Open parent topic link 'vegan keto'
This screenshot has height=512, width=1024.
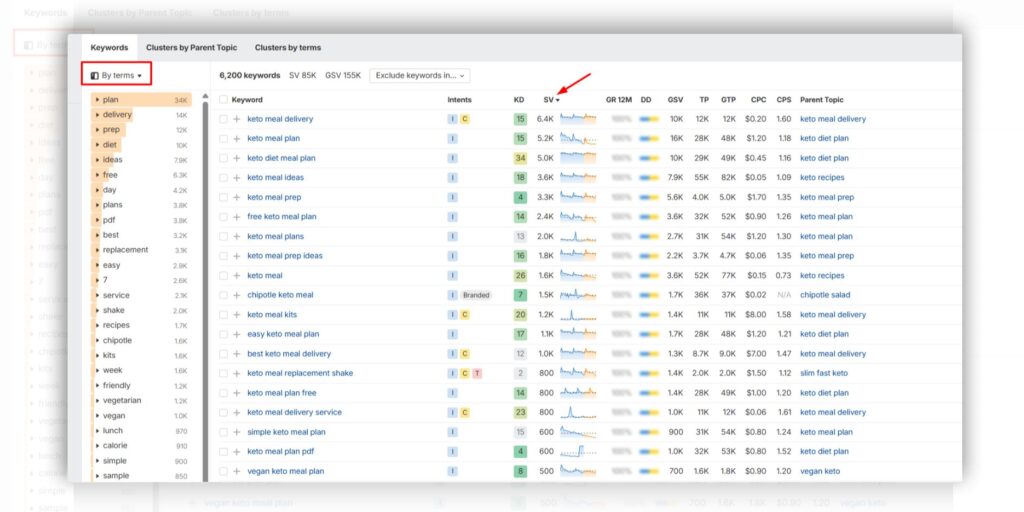point(820,472)
